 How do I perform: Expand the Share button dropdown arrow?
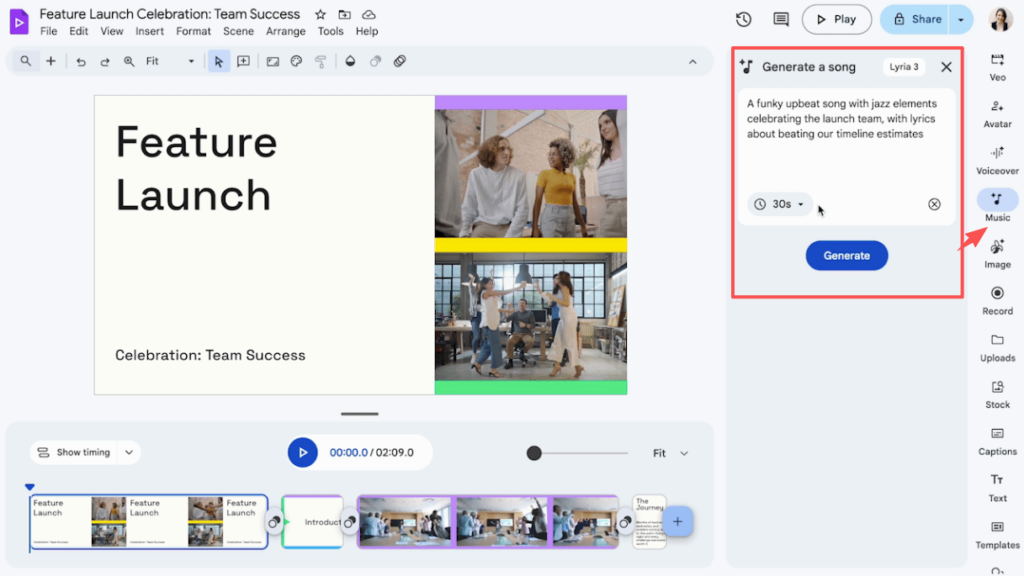click(x=959, y=19)
